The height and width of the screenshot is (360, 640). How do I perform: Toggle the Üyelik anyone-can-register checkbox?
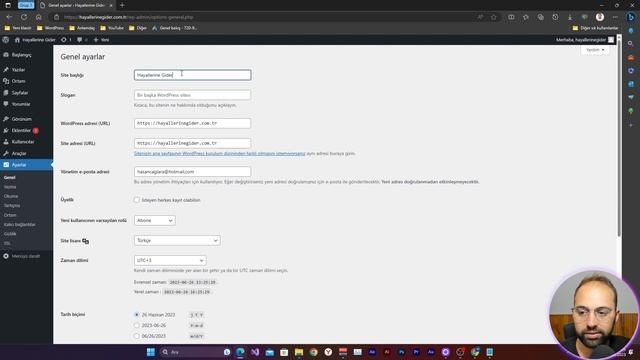(137, 200)
